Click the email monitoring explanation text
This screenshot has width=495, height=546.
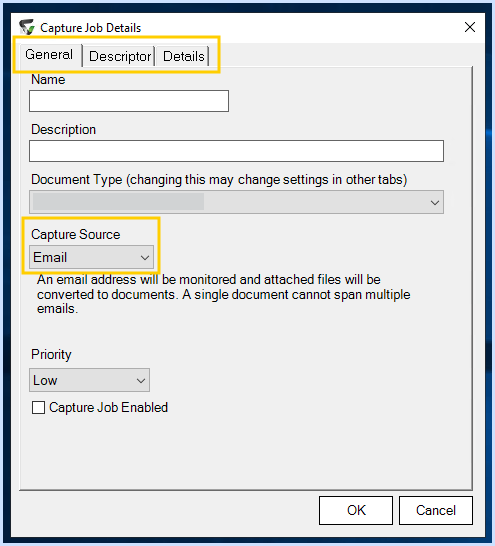pyautogui.click(x=223, y=294)
